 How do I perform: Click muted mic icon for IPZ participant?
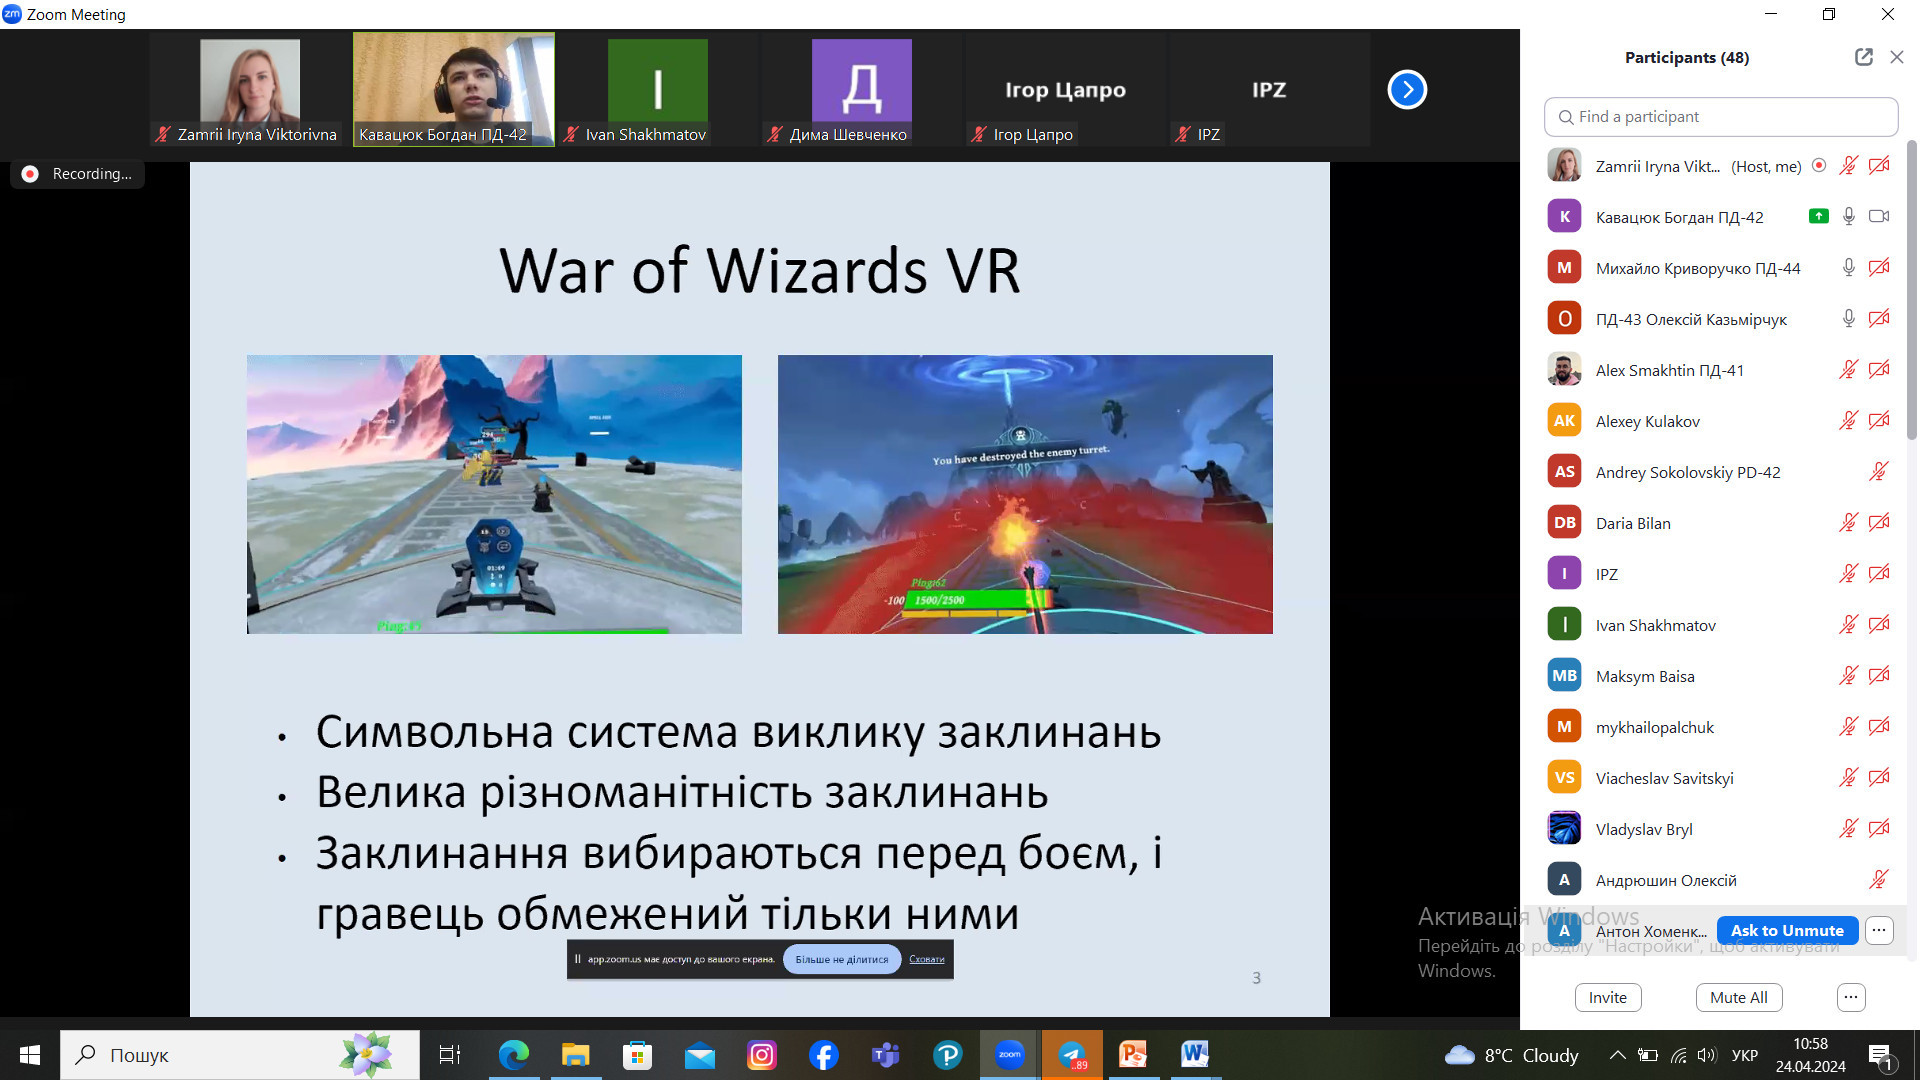1848,574
